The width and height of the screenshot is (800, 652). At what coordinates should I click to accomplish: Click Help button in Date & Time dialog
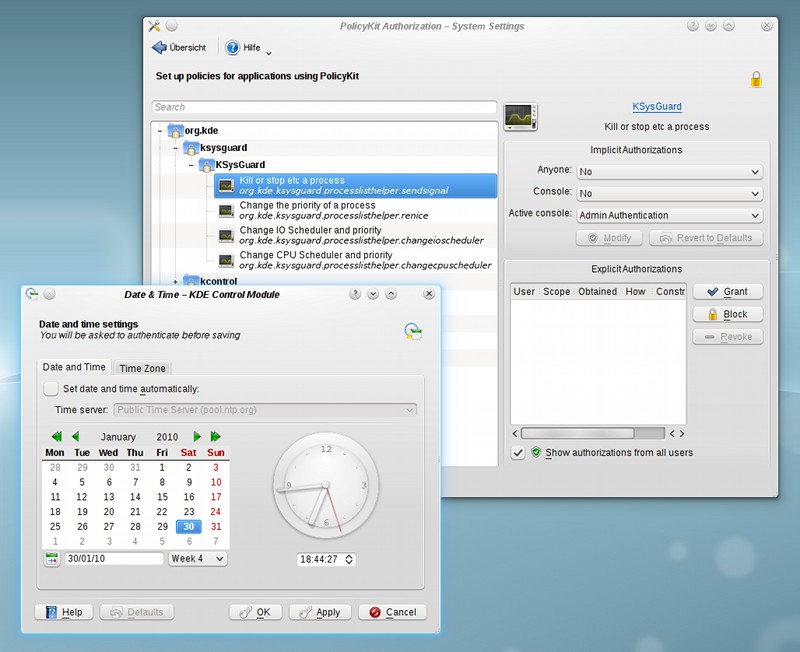click(64, 612)
